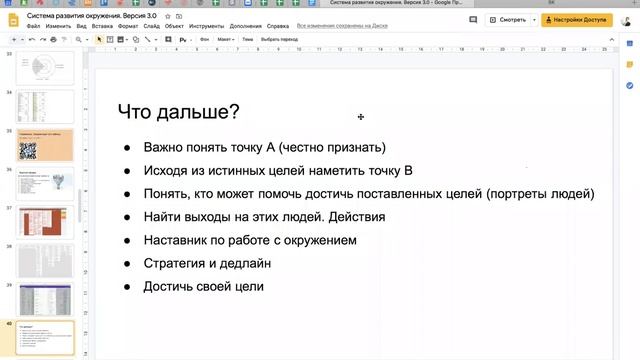
Task: Click bullet text Важно понять точку А
Action: click(x=264, y=147)
